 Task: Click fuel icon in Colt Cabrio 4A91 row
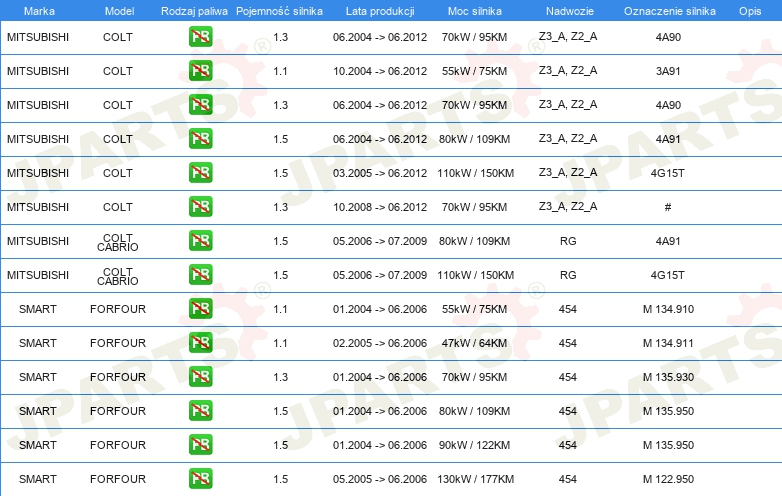[200, 240]
